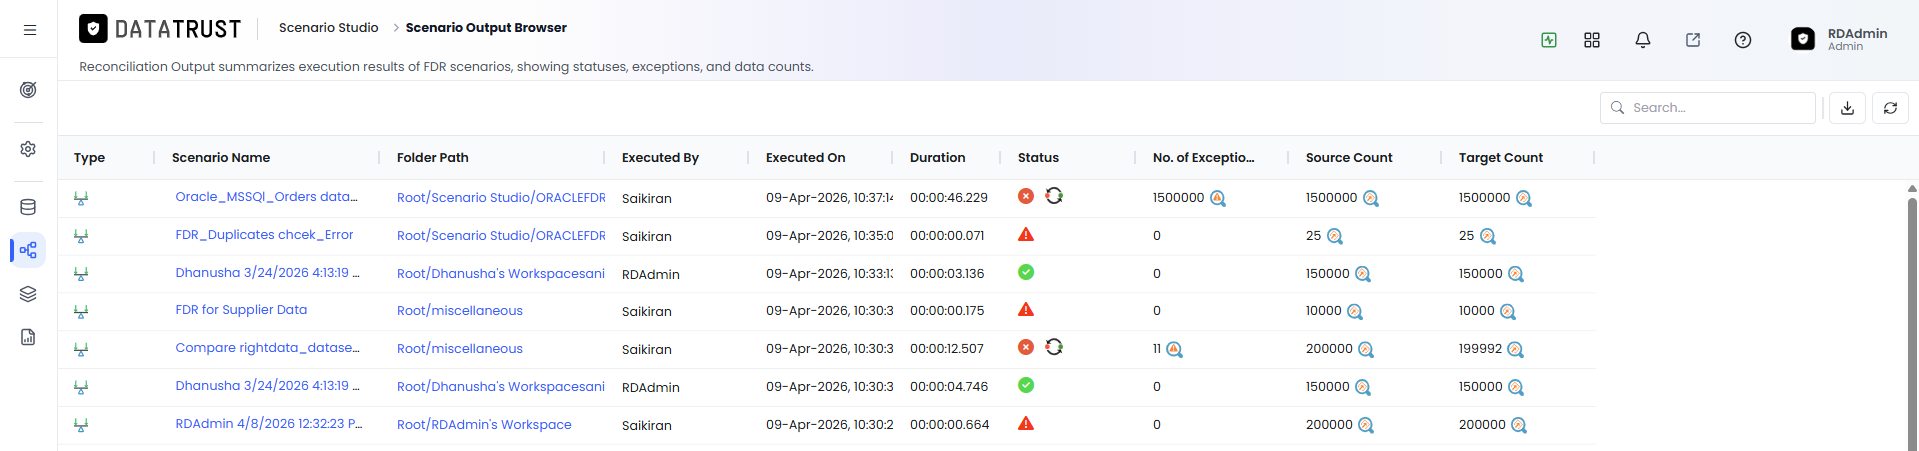Click success status icon for 00:00:04.746 run

coord(1026,385)
